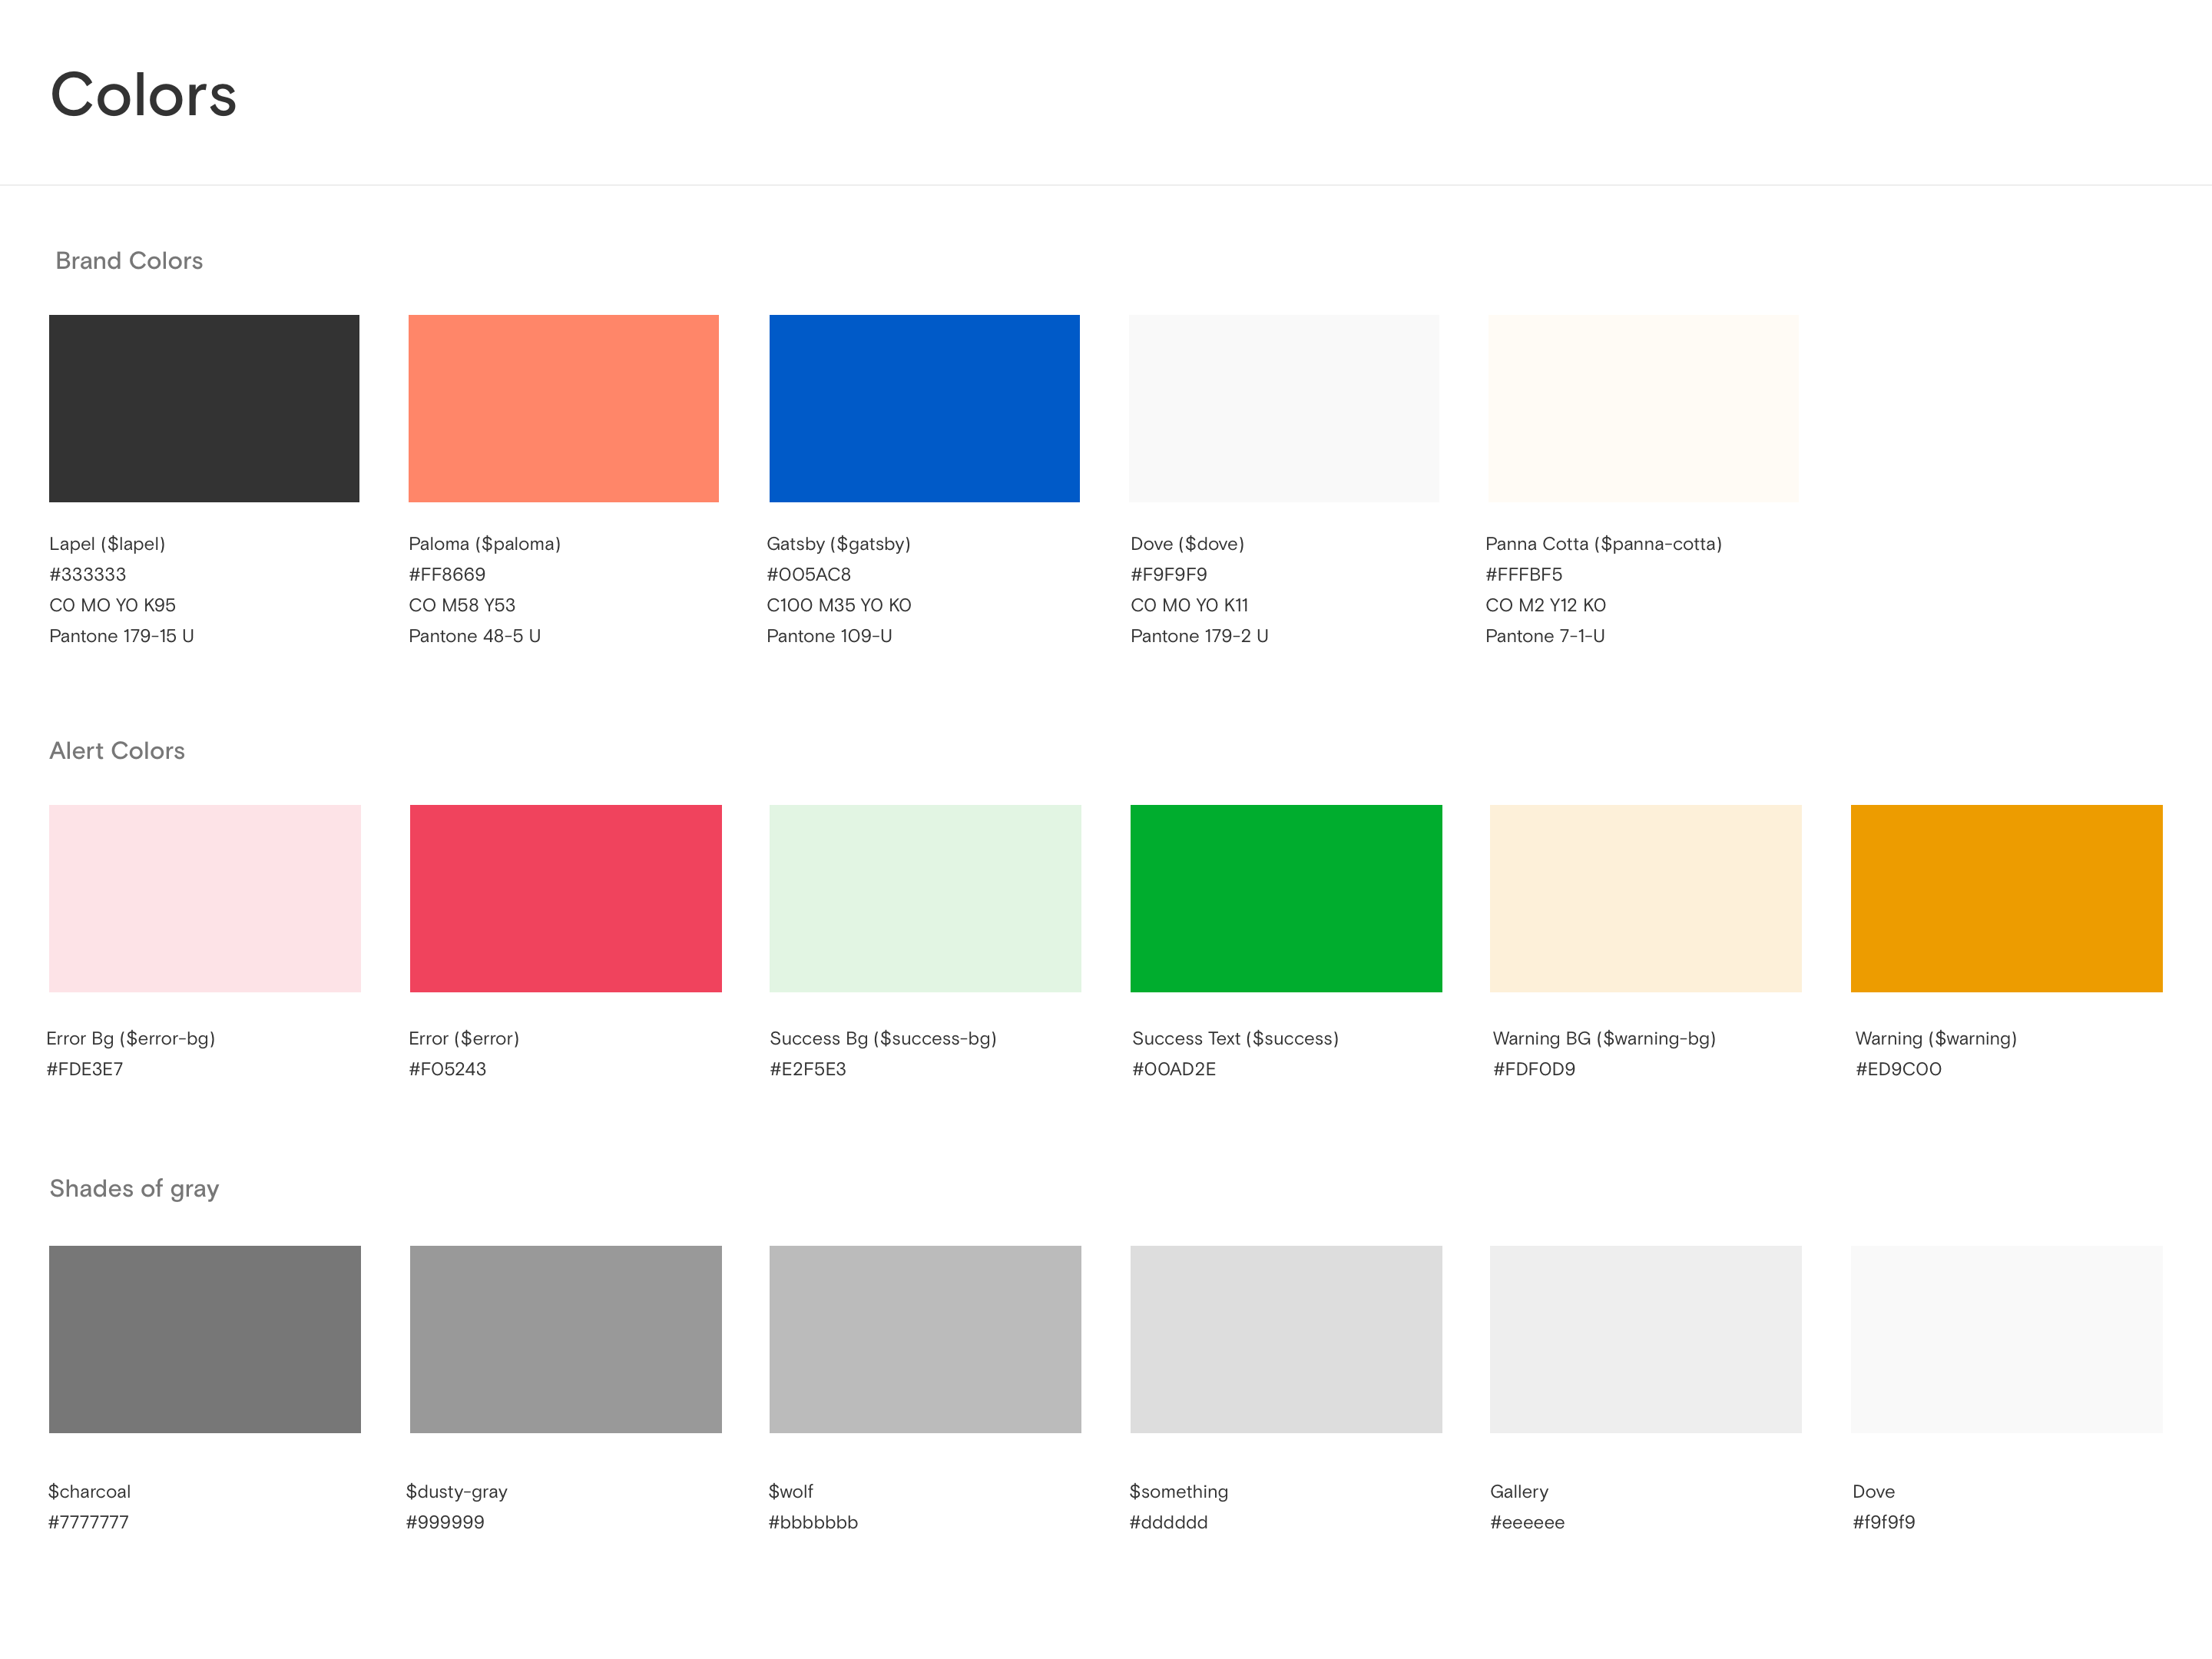The height and width of the screenshot is (1659, 2212).
Task: Click the Lapel ($lapel) label
Action: pyautogui.click(x=107, y=544)
